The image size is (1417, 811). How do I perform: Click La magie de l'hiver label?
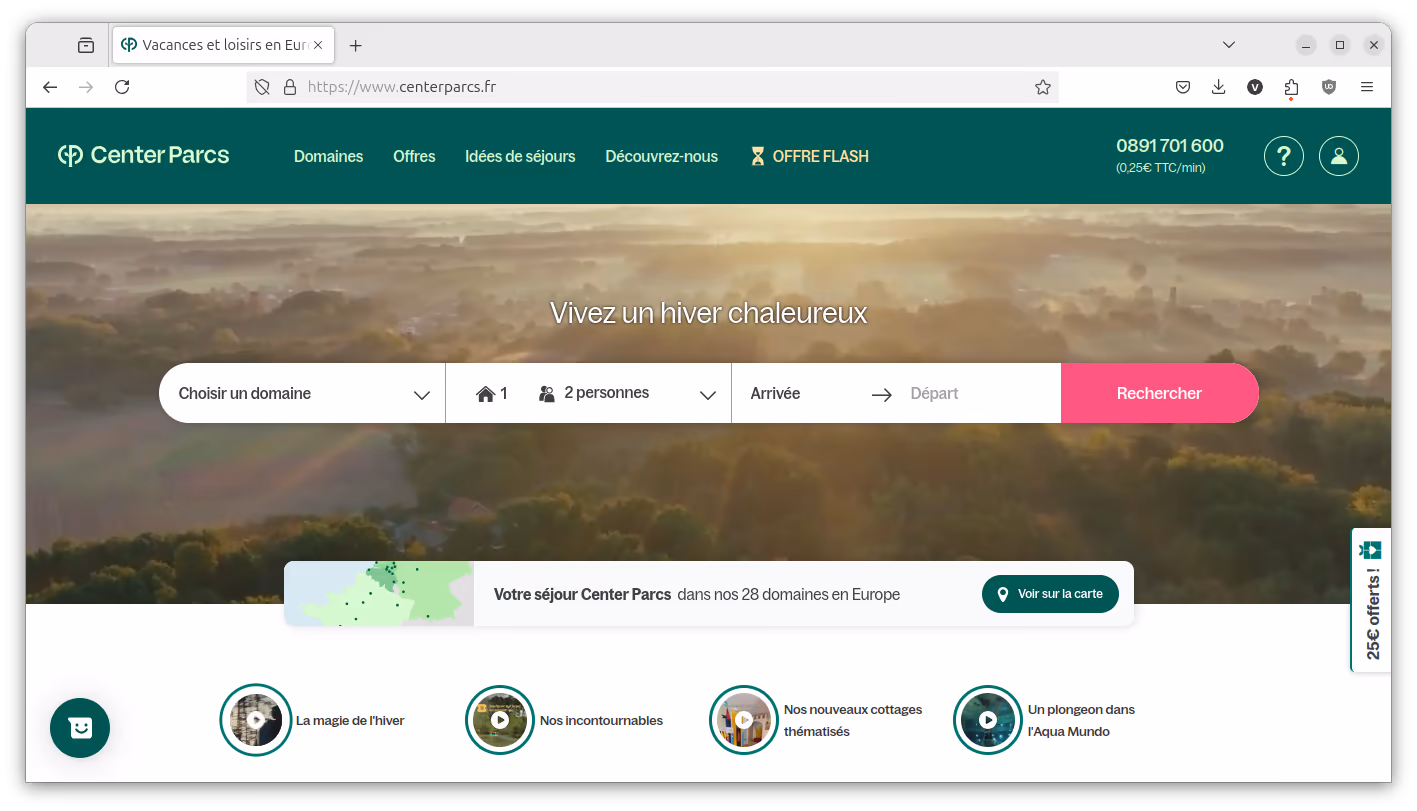tap(350, 720)
